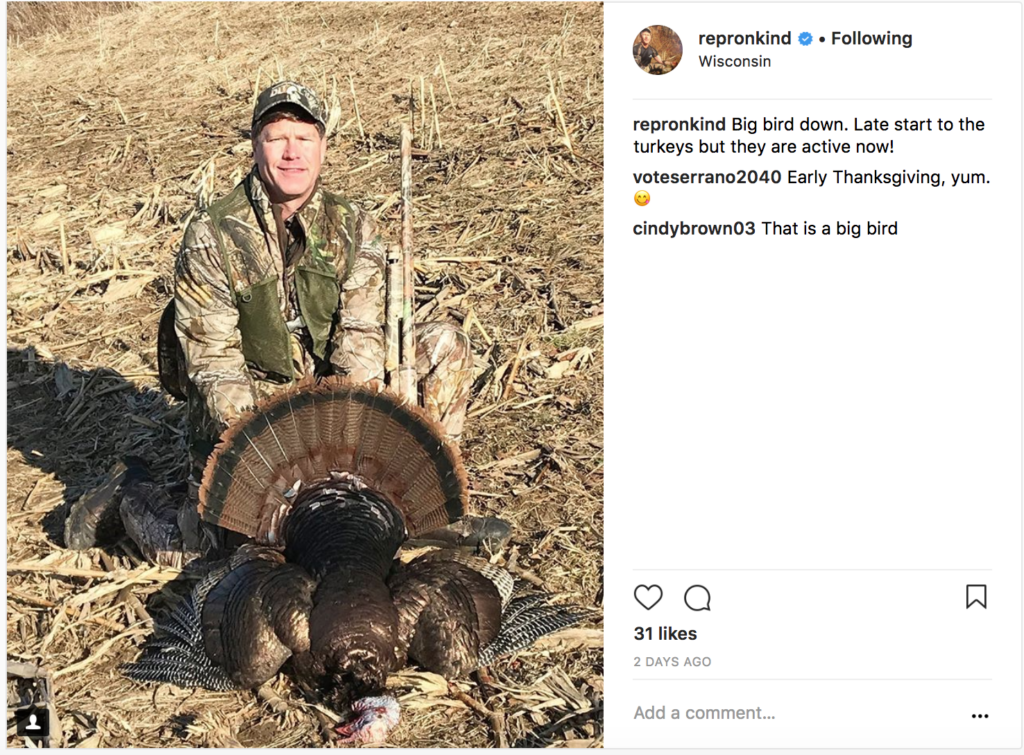
Task: Click the caption text about turkeys
Action: pyautogui.click(x=809, y=135)
